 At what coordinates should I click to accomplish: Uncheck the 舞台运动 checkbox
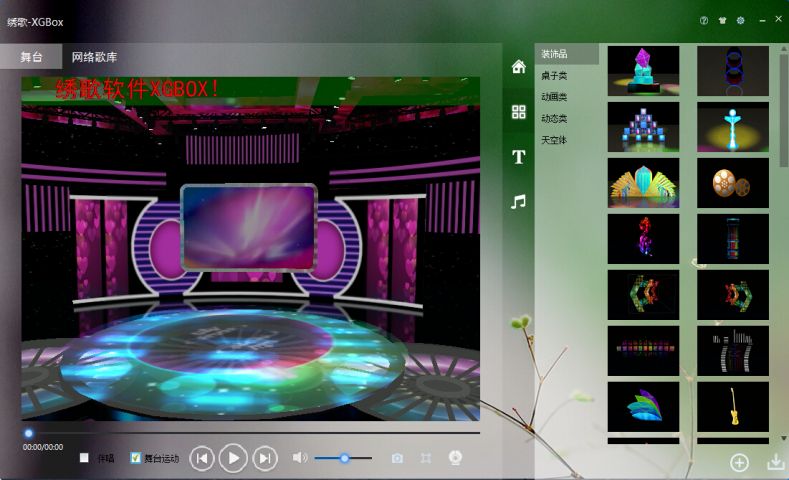click(x=136, y=458)
